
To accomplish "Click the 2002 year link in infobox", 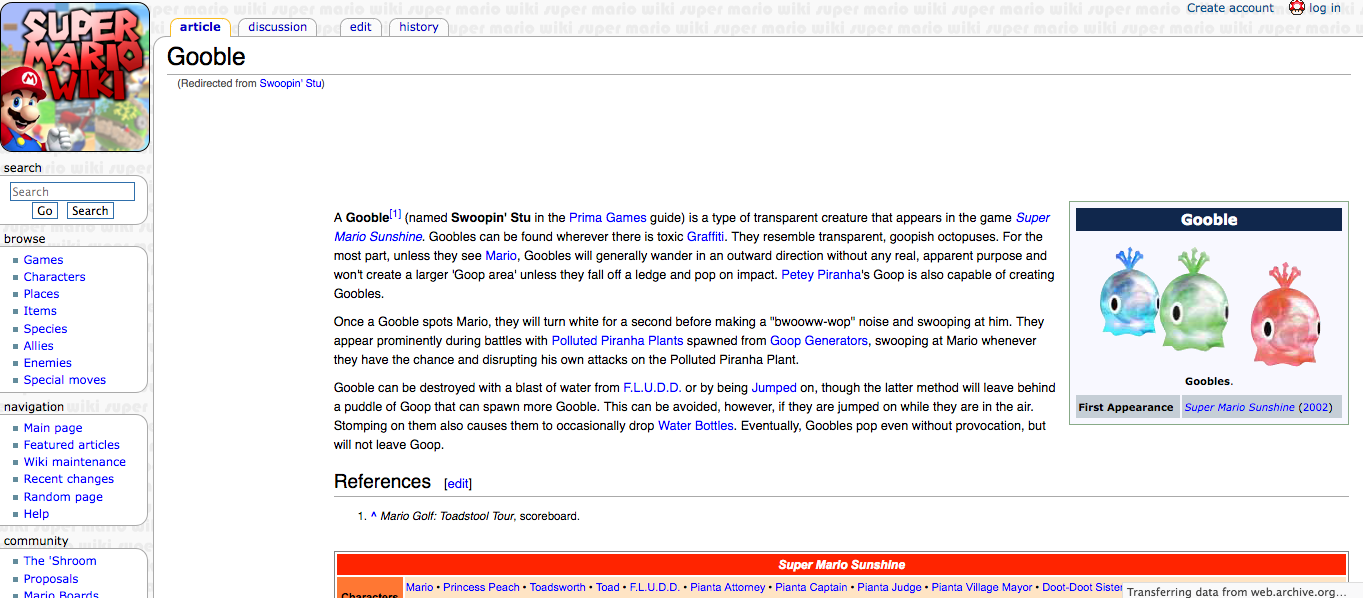I will (1315, 408).
